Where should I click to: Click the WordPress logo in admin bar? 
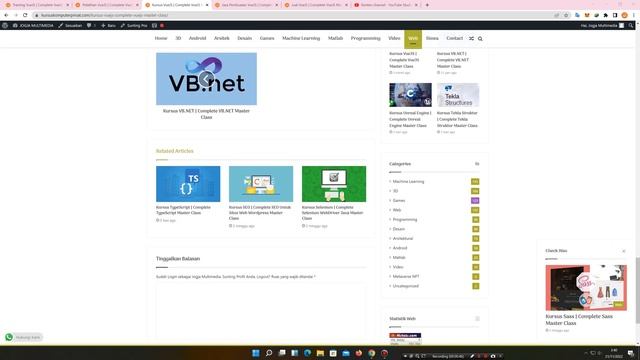[5, 25]
